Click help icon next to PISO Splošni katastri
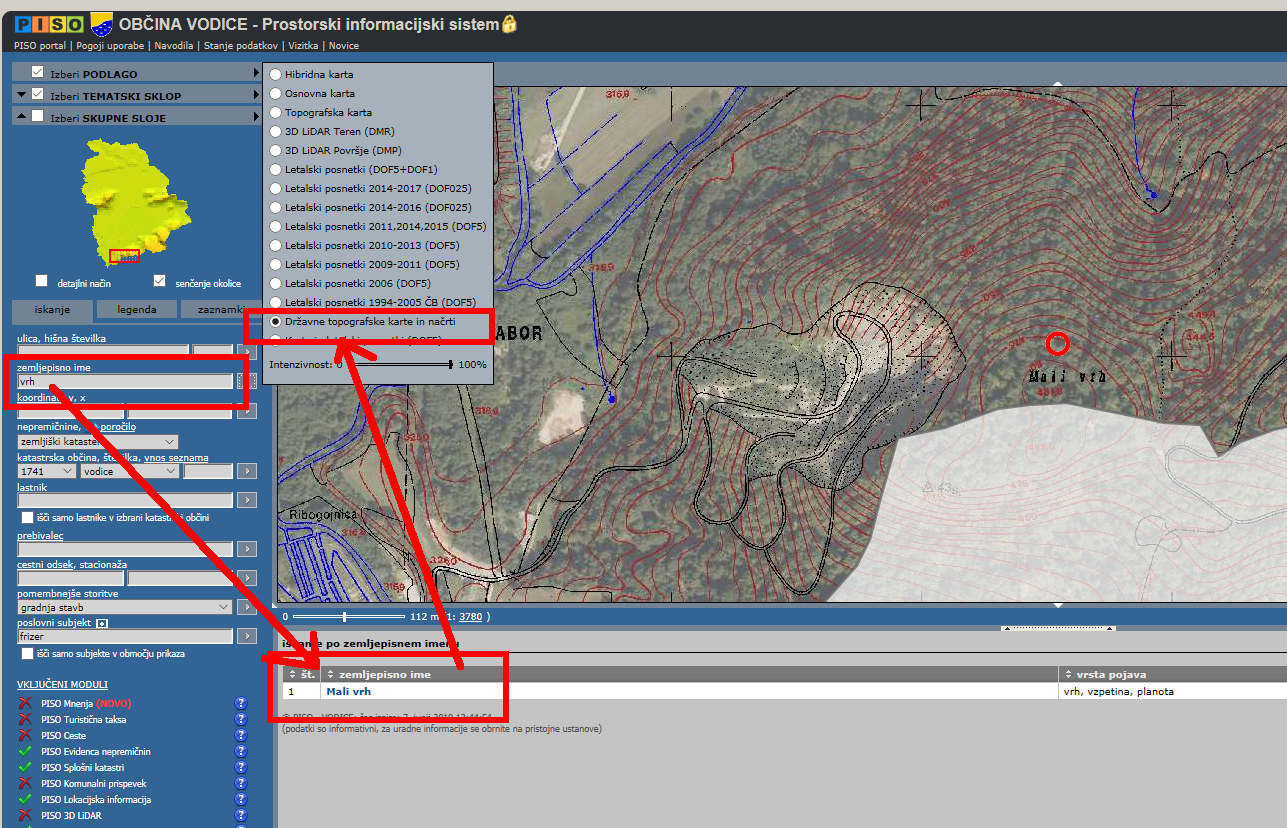 pyautogui.click(x=240, y=767)
